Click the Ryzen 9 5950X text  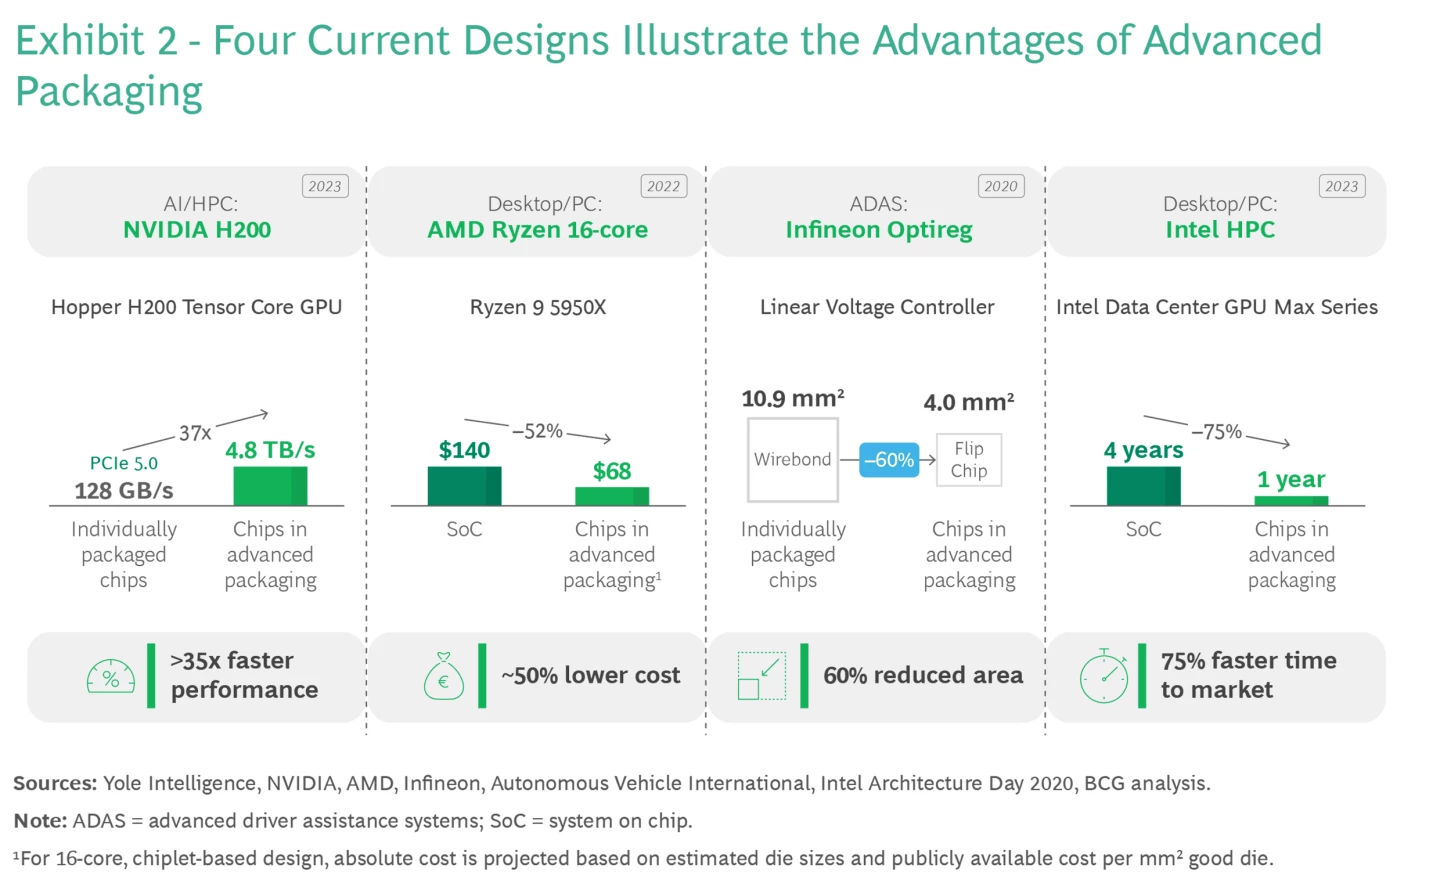[538, 308]
